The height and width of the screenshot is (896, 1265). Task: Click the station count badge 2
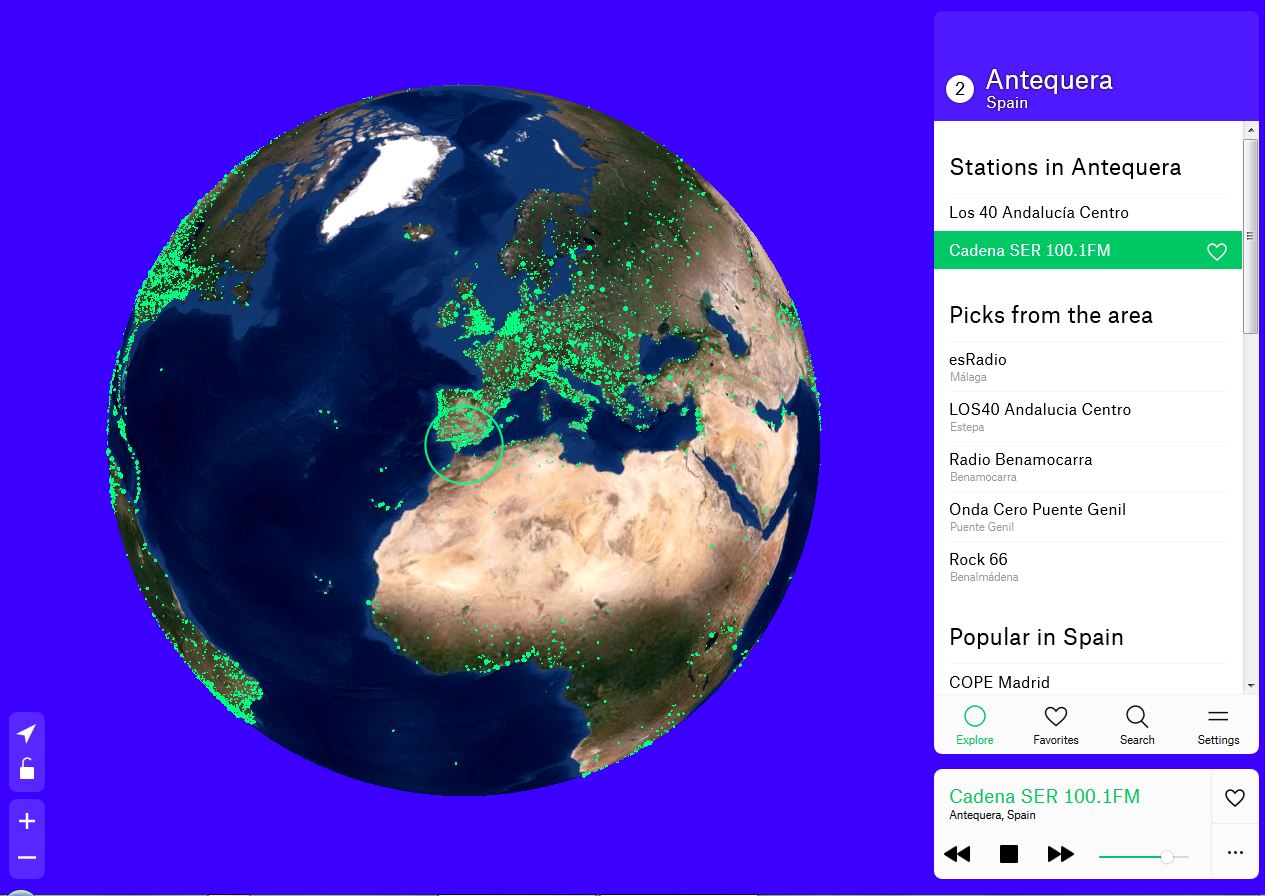click(x=960, y=89)
